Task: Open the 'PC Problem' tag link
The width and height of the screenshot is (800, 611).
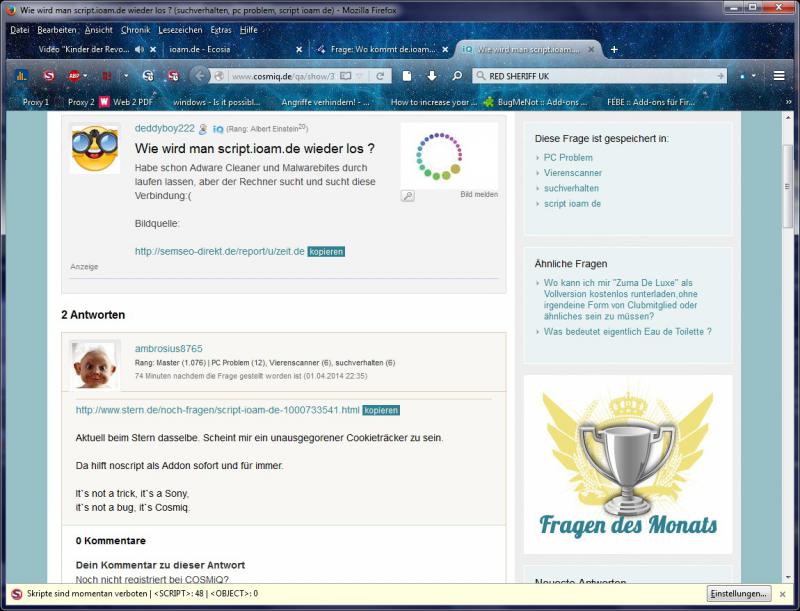Action: point(568,158)
